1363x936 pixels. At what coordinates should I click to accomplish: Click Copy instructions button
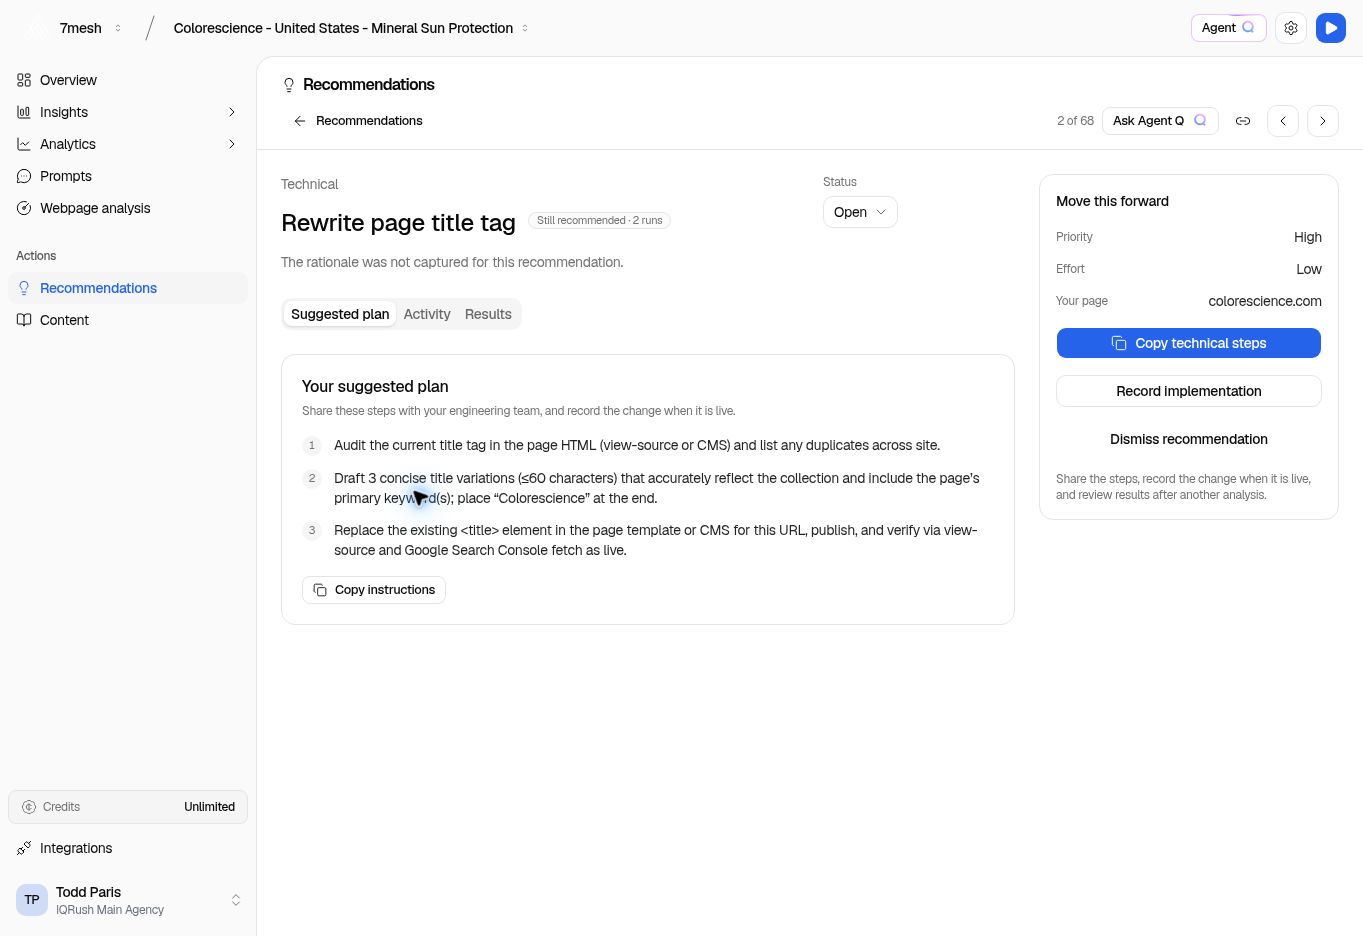[374, 590]
